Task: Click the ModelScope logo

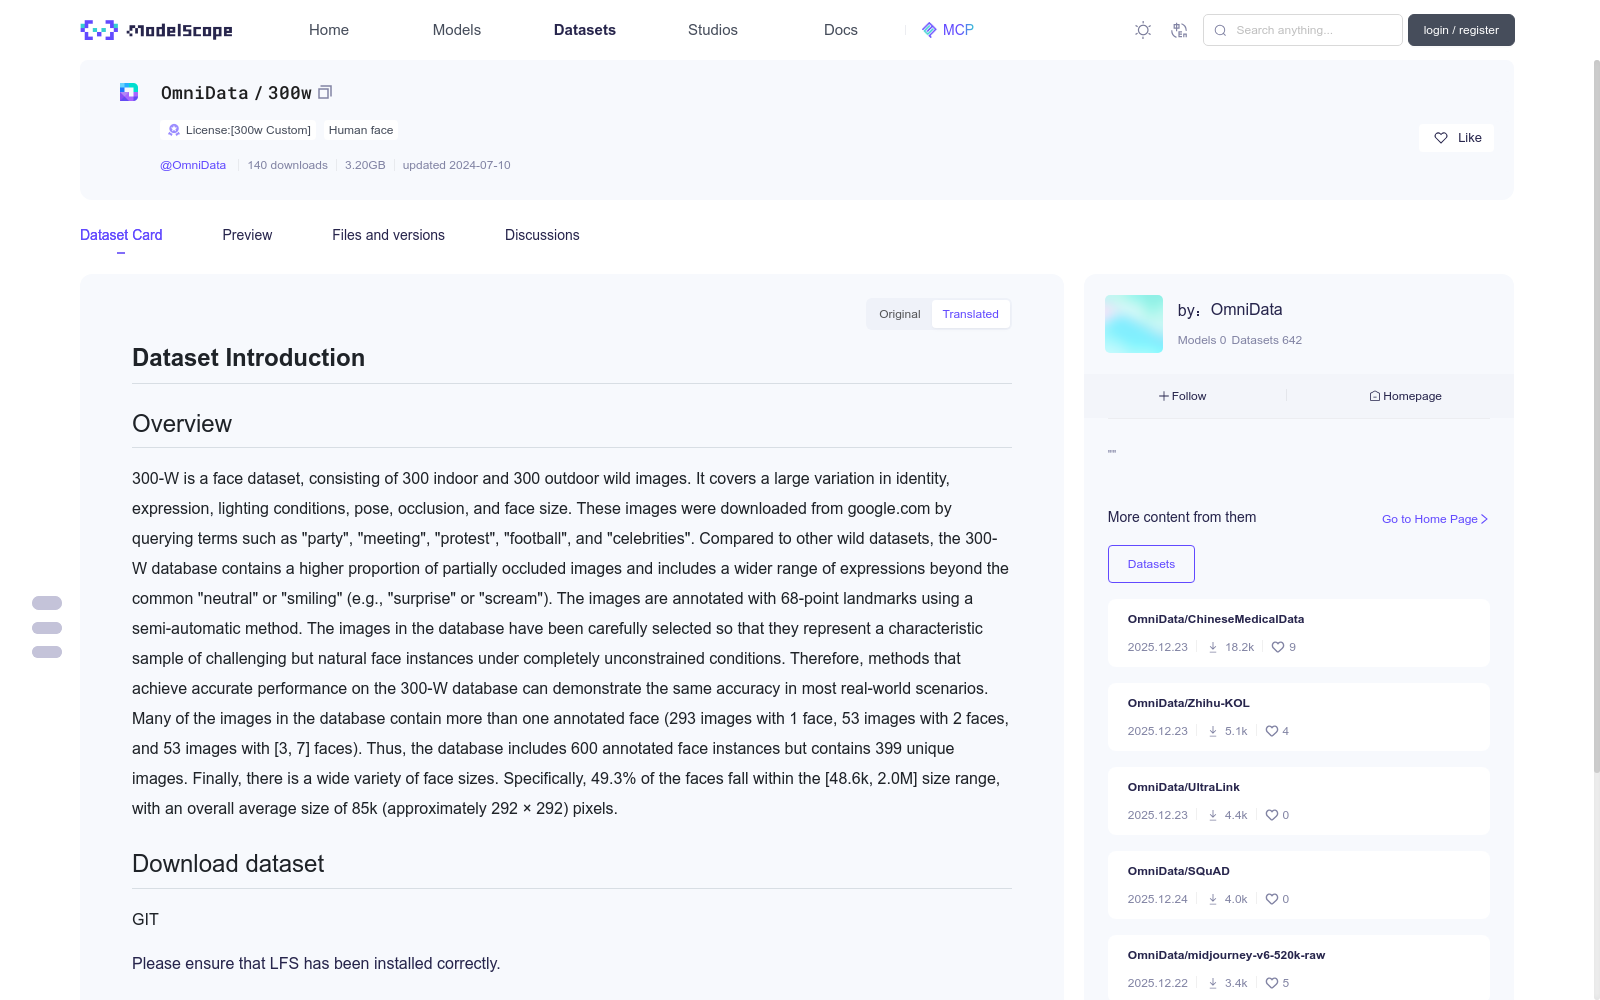Action: 156,30
